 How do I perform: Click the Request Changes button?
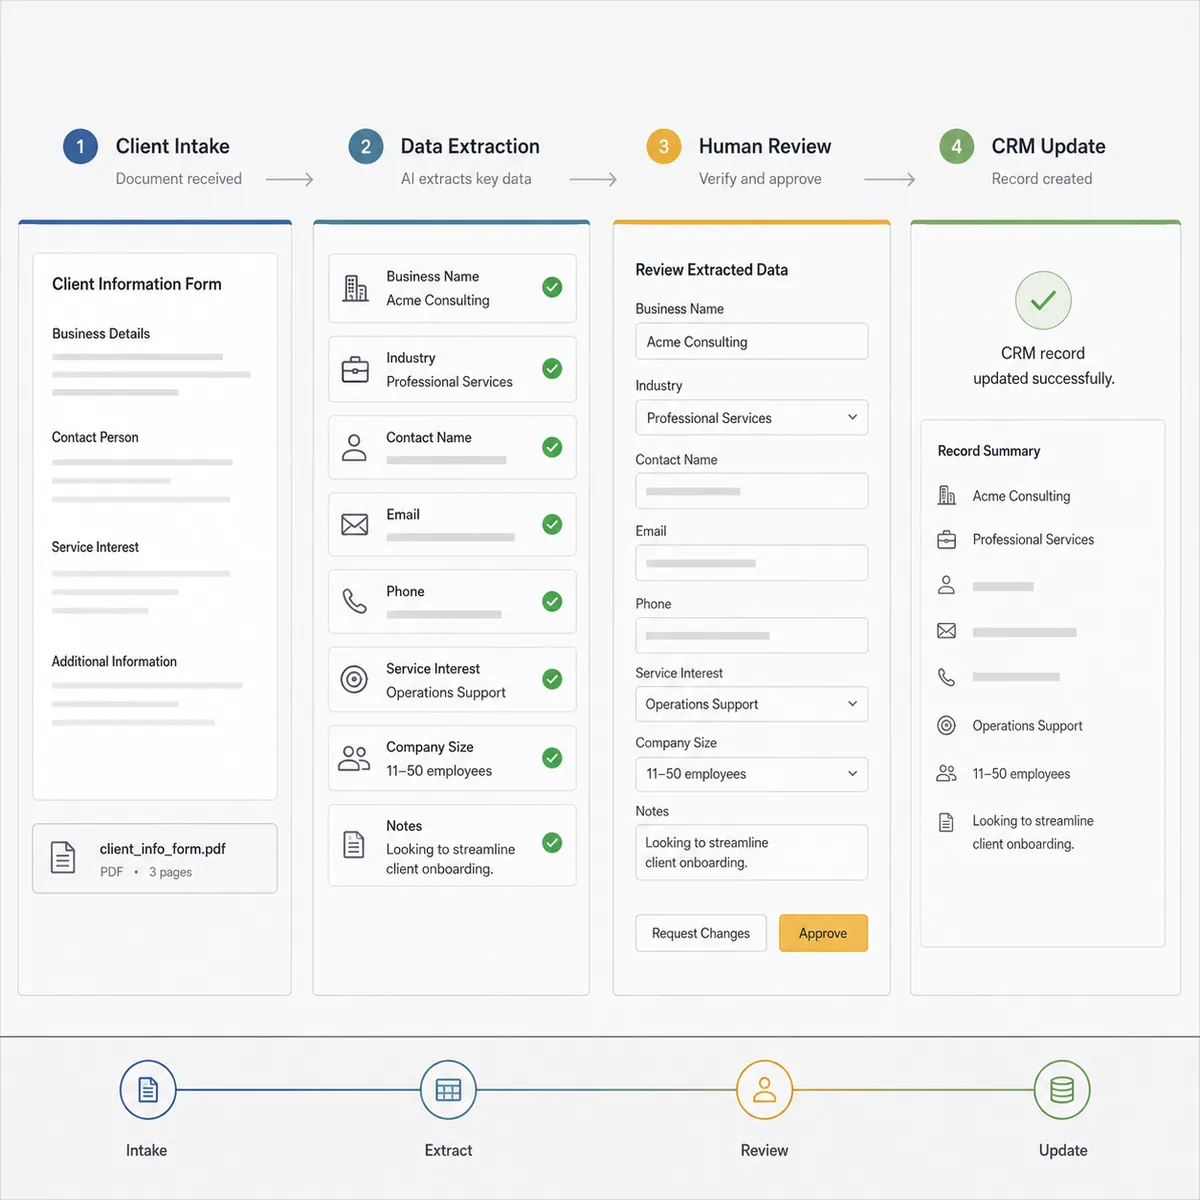coord(701,933)
